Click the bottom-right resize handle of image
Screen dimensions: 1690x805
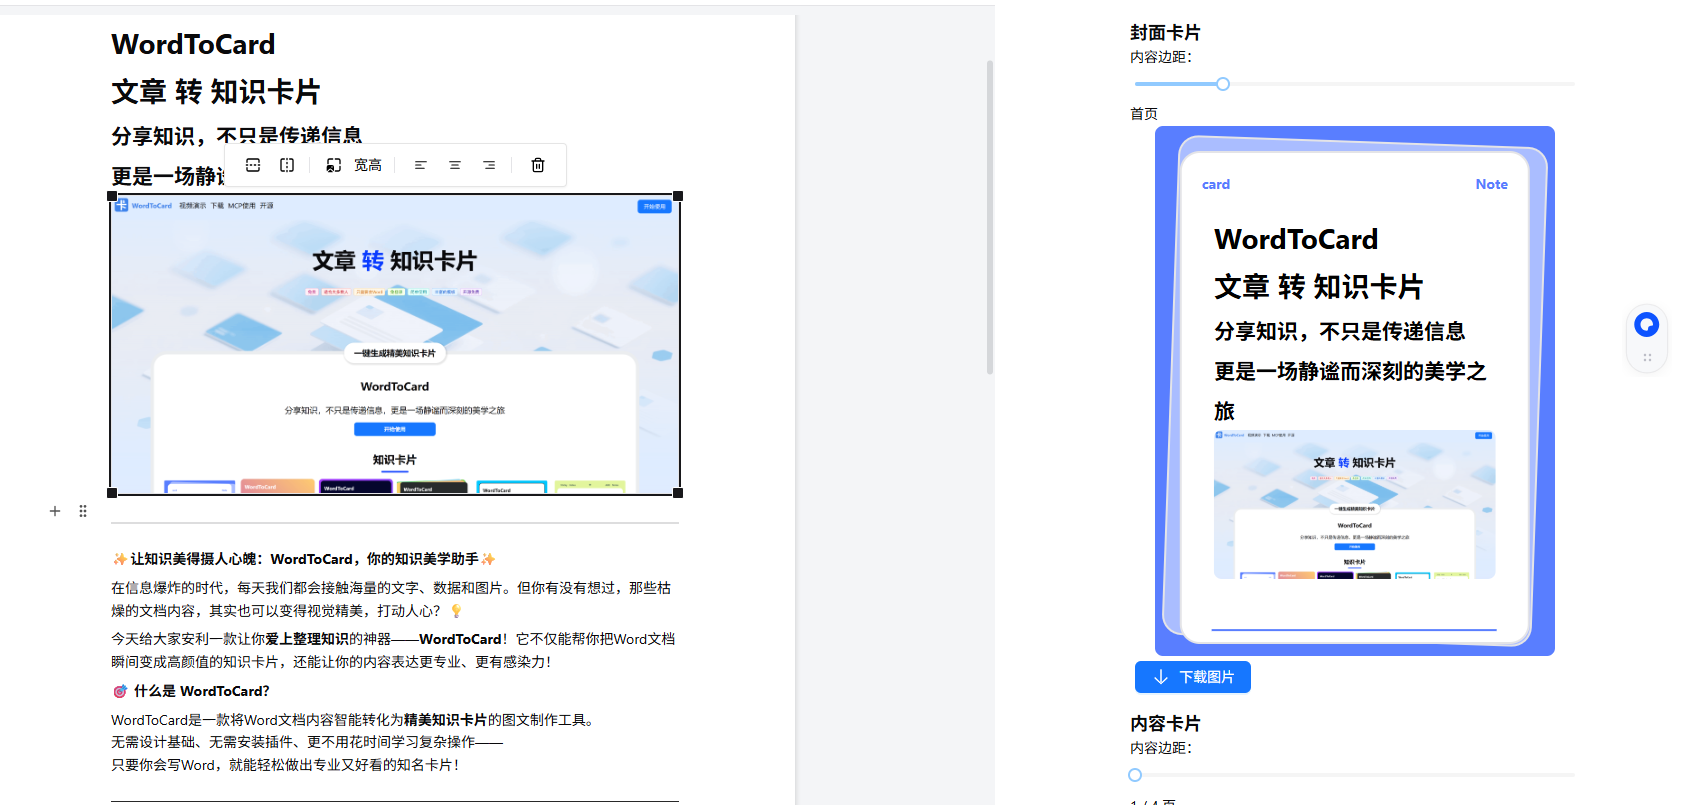(678, 492)
